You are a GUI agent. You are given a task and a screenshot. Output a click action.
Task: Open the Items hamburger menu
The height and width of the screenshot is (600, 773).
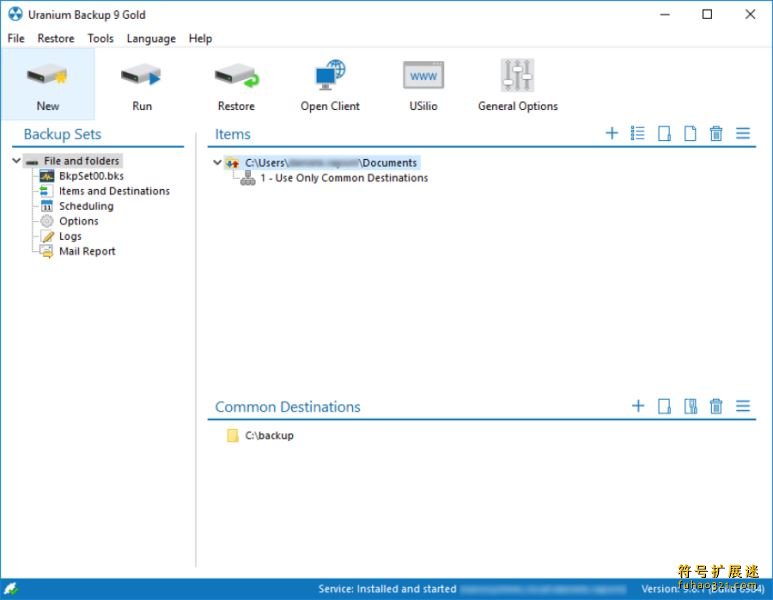[743, 133]
